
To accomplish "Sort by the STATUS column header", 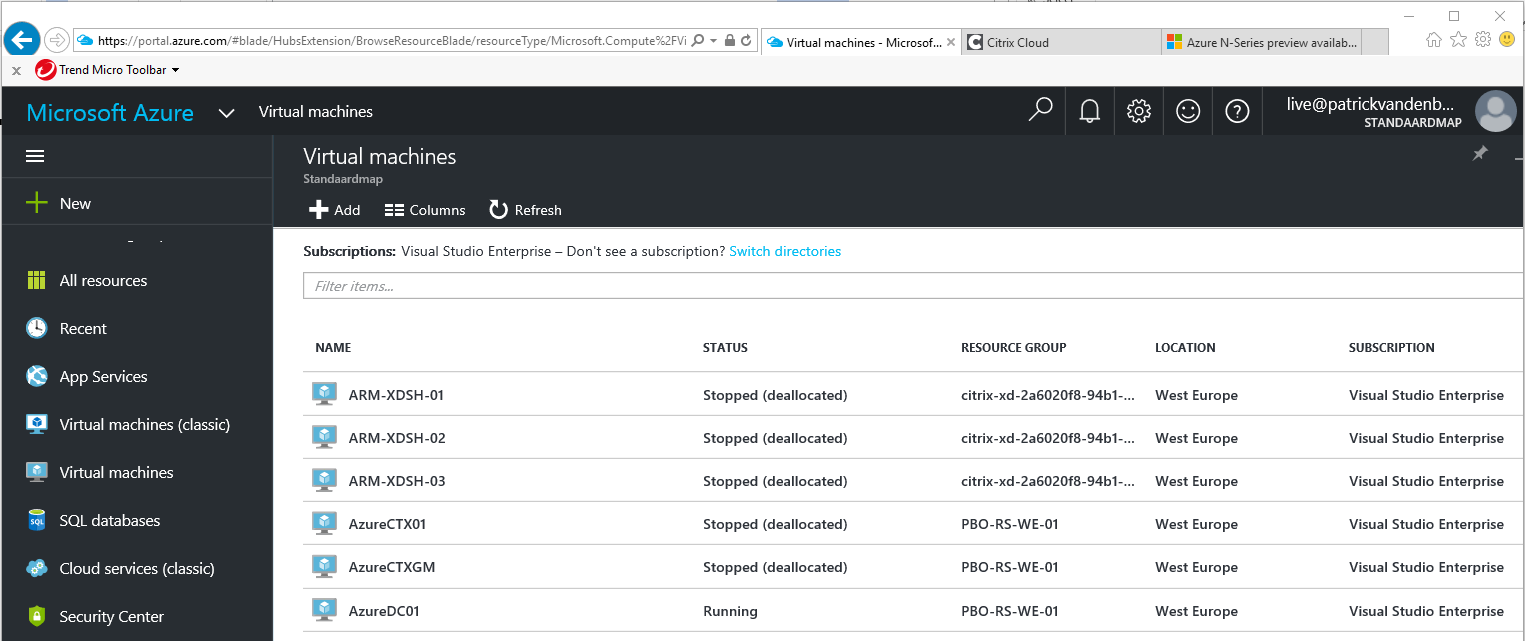I will point(725,348).
